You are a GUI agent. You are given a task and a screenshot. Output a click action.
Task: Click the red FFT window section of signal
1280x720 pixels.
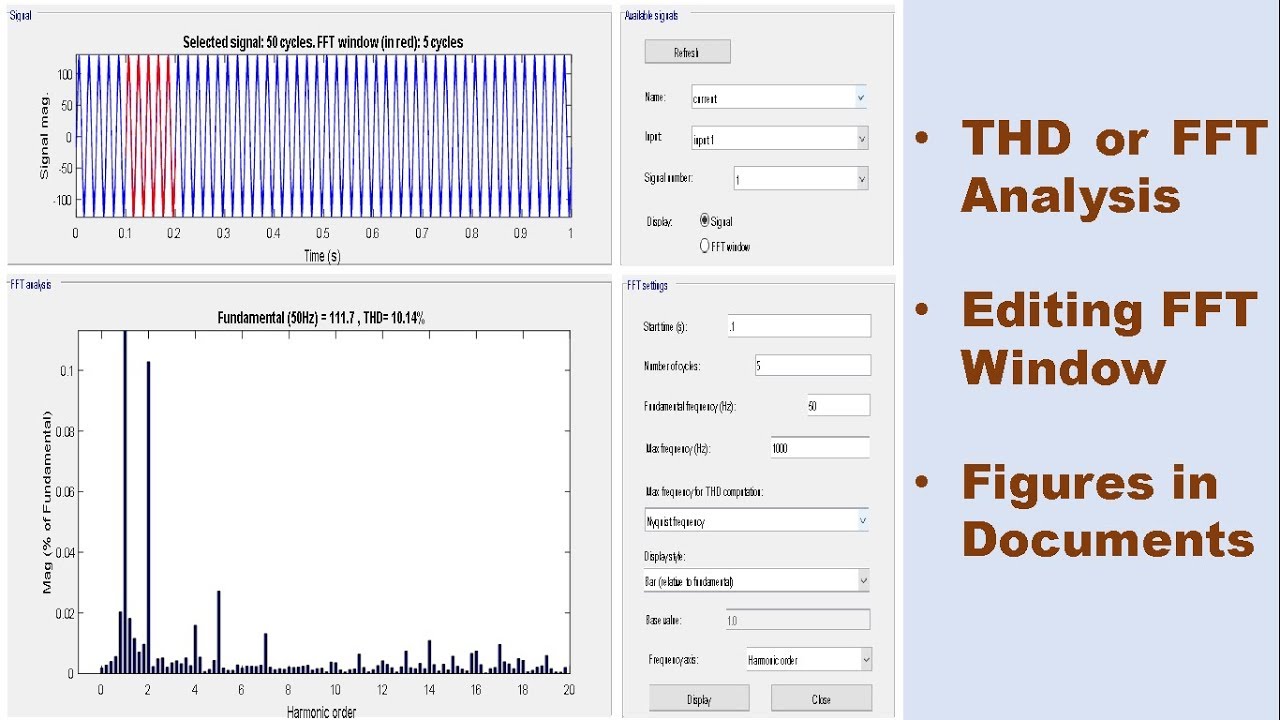[x=150, y=135]
